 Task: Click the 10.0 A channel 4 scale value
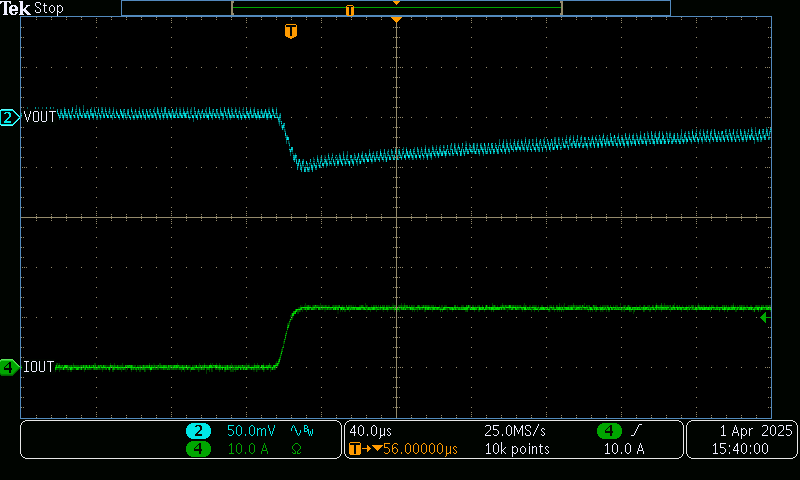click(248, 449)
